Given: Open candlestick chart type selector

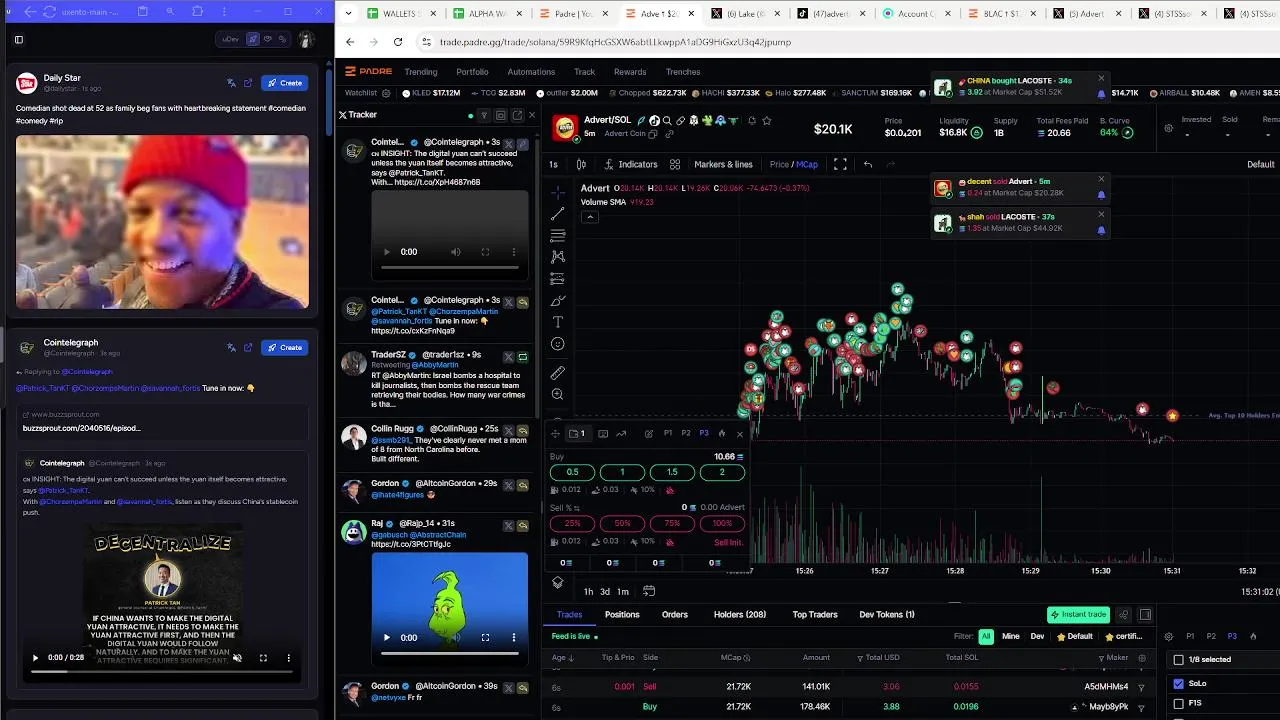Looking at the screenshot, I should pyautogui.click(x=581, y=164).
